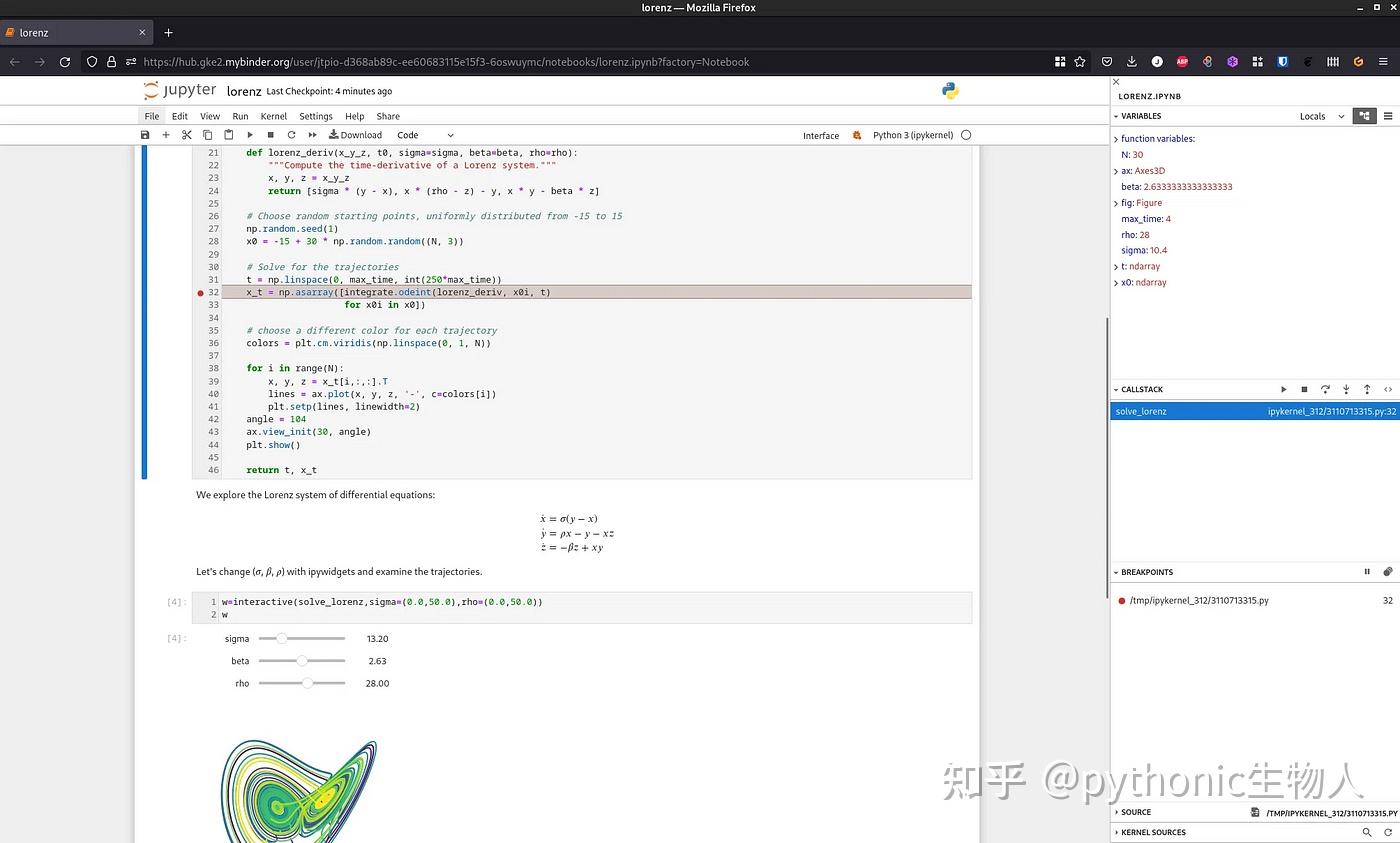This screenshot has height=843, width=1400.
Task: Run the selected cell
Action: 249,135
